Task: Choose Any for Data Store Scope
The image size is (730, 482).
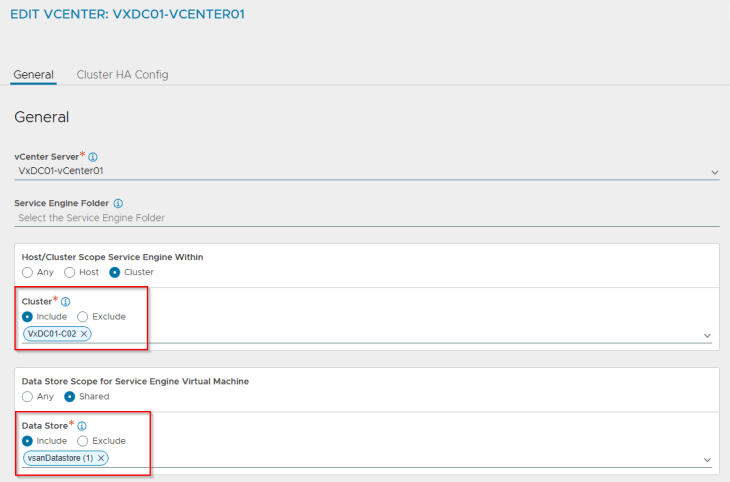Action: coord(27,396)
